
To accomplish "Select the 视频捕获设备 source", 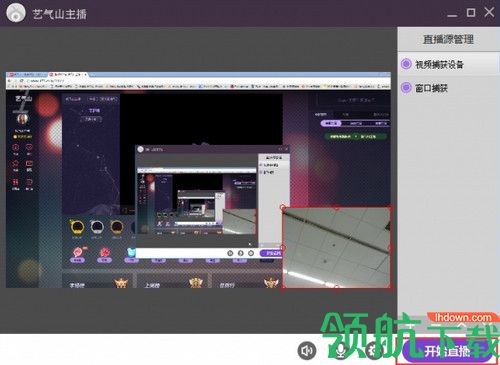I will click(449, 64).
